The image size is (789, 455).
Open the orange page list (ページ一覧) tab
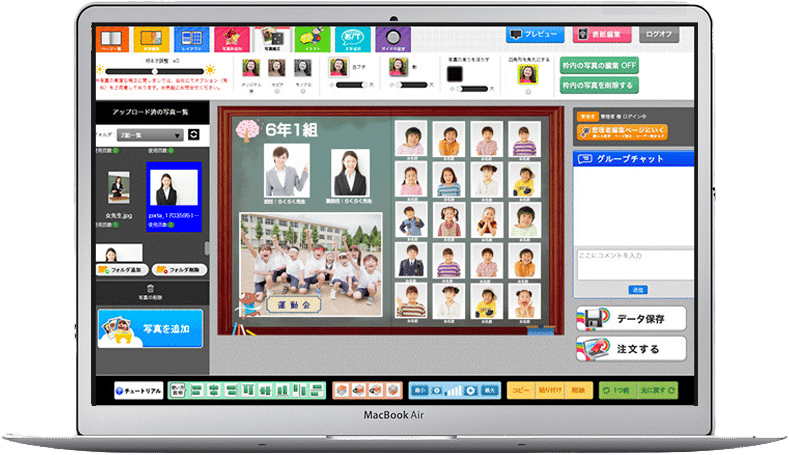coord(112,39)
